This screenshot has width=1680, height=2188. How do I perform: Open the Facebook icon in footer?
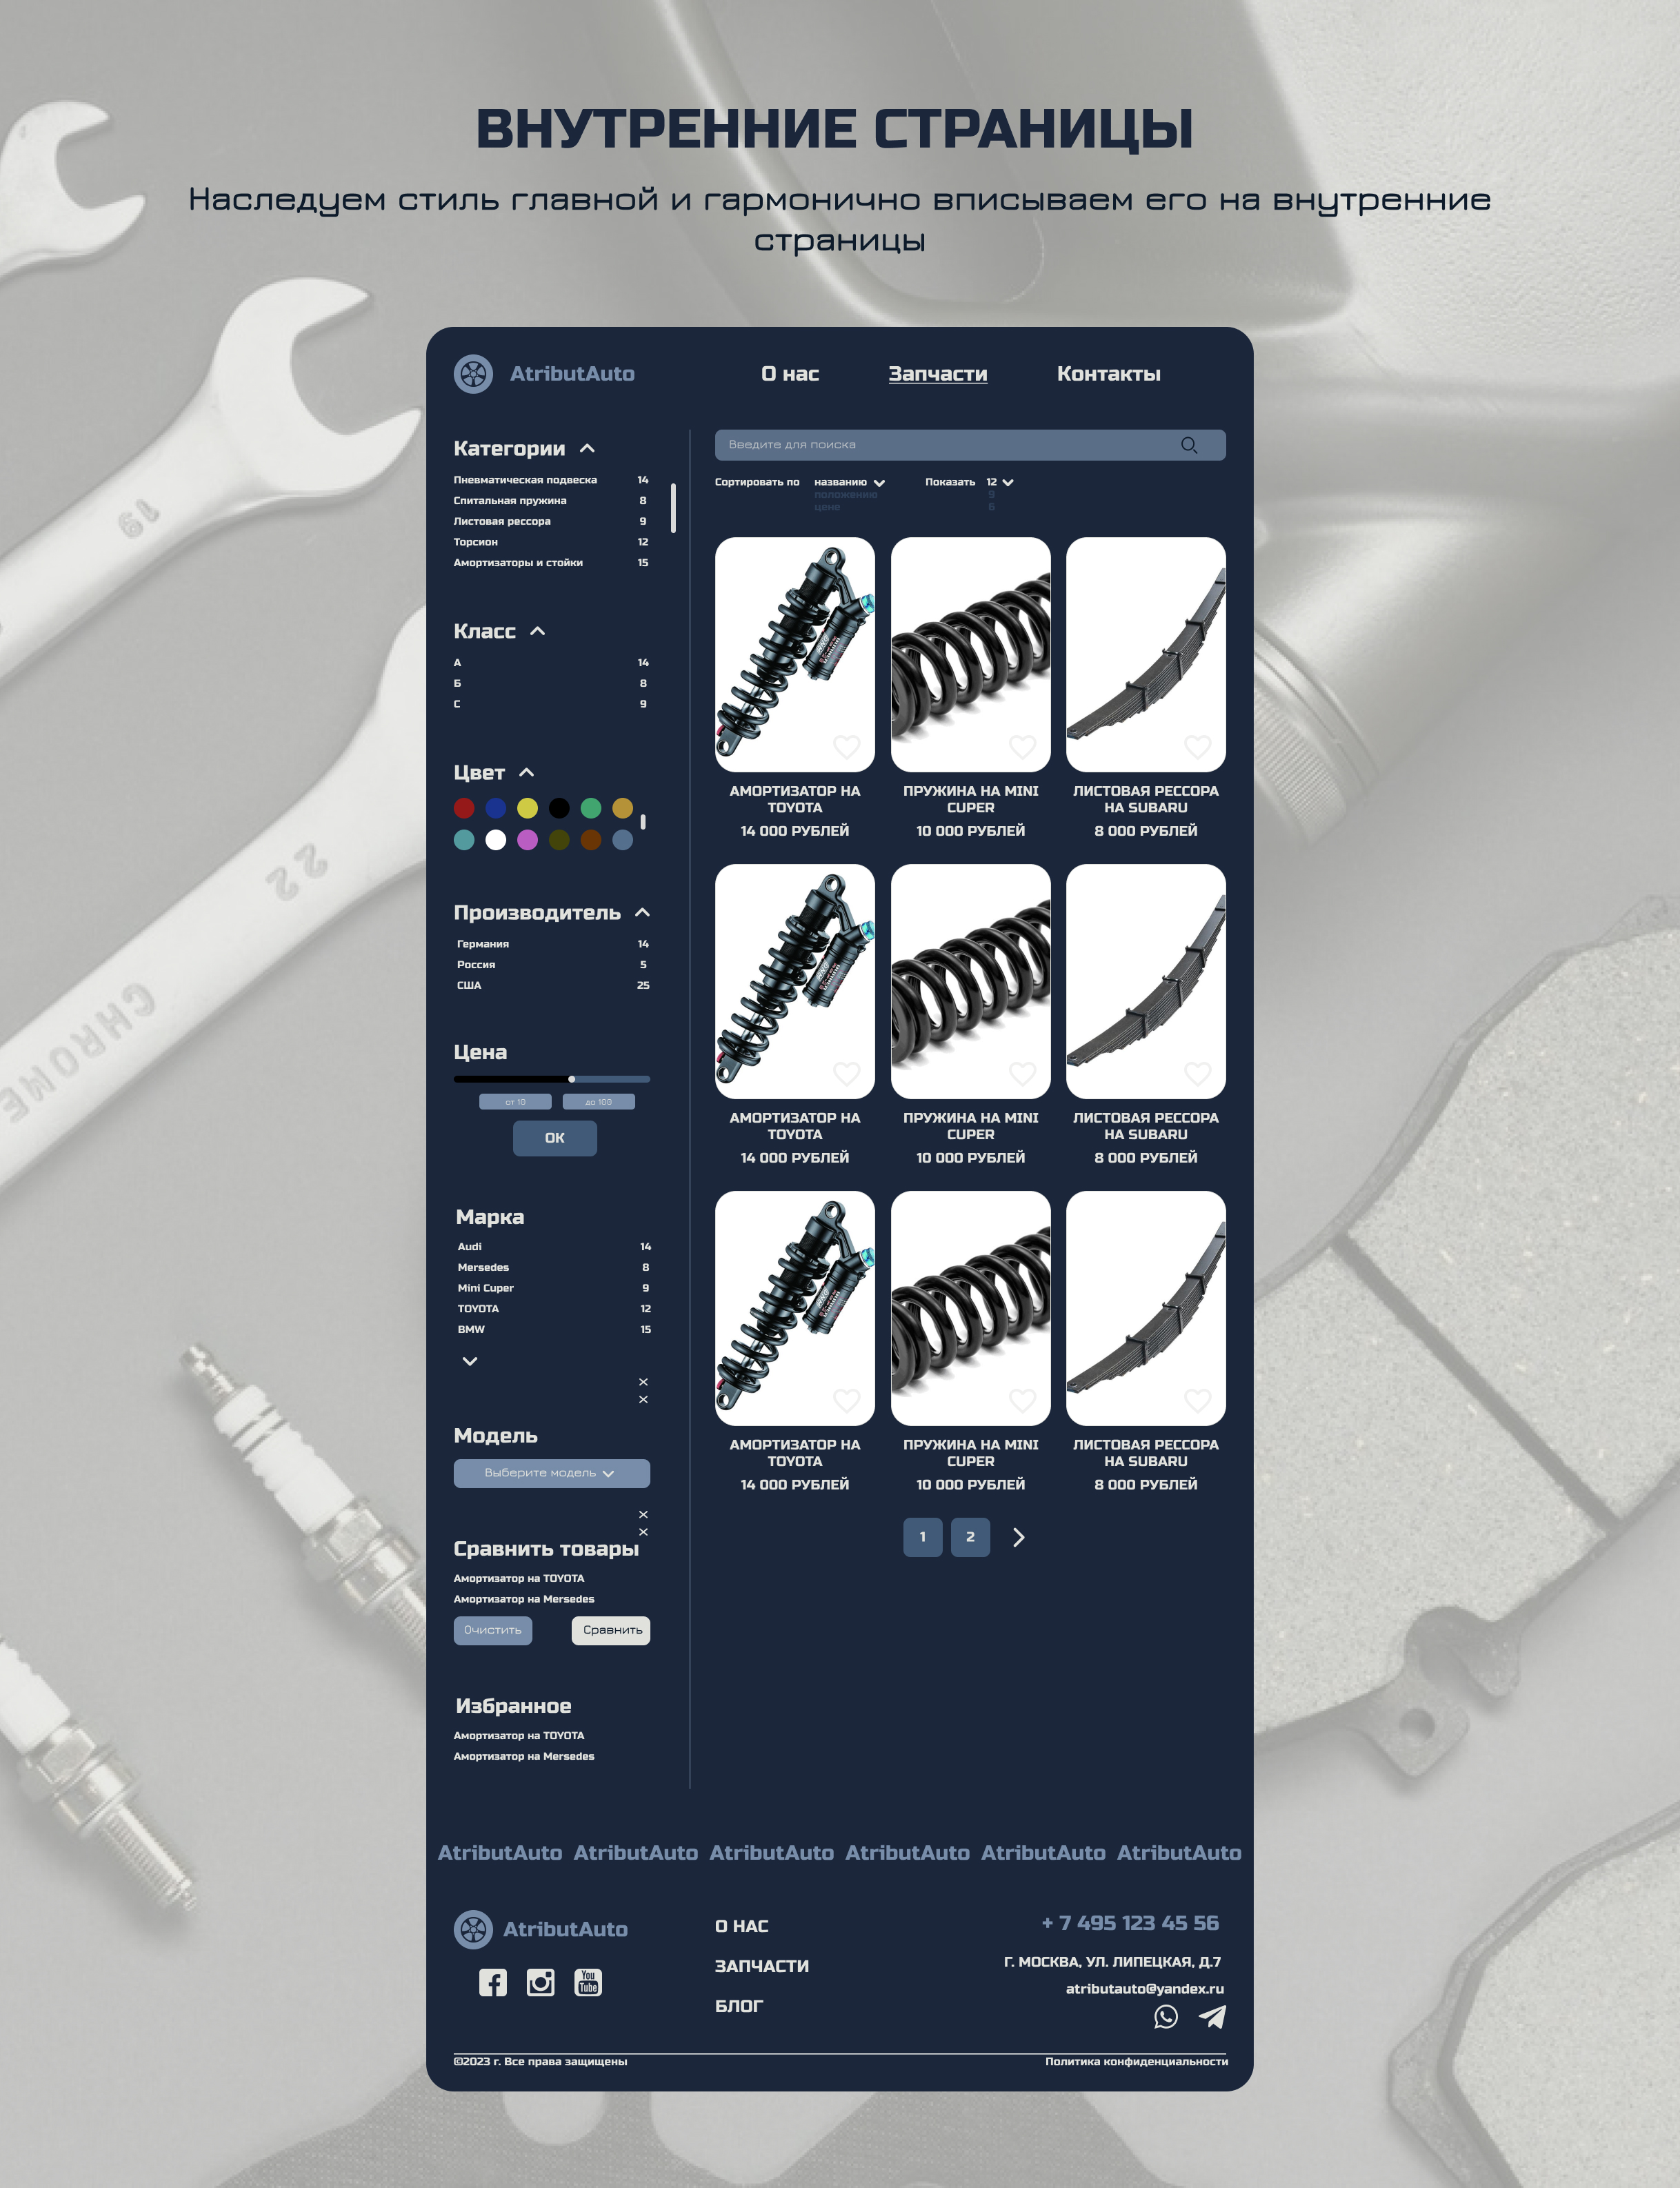(x=492, y=1982)
